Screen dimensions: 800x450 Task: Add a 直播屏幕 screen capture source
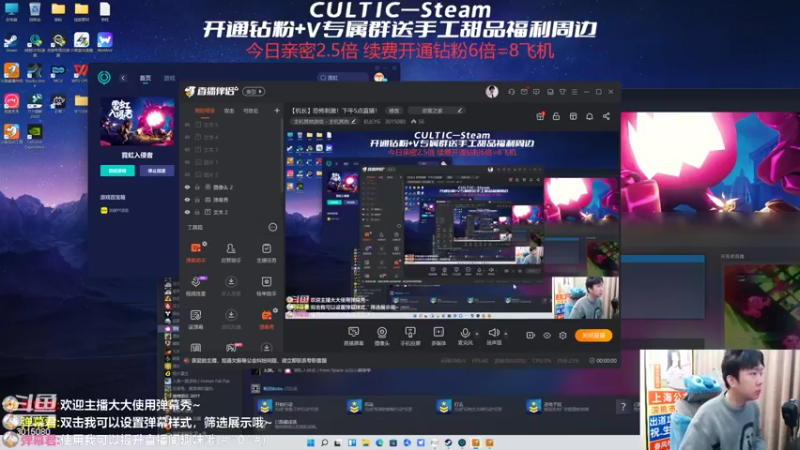(353, 336)
